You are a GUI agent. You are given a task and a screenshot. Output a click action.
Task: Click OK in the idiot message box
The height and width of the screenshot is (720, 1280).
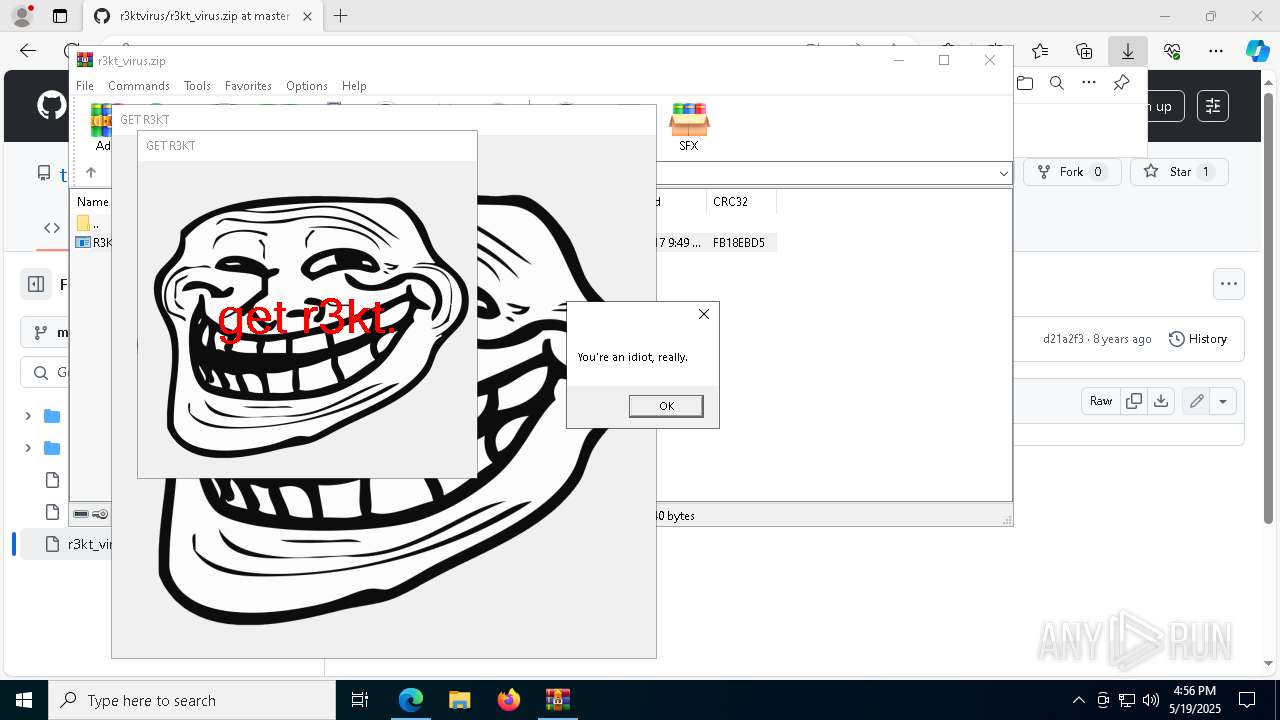tap(666, 405)
